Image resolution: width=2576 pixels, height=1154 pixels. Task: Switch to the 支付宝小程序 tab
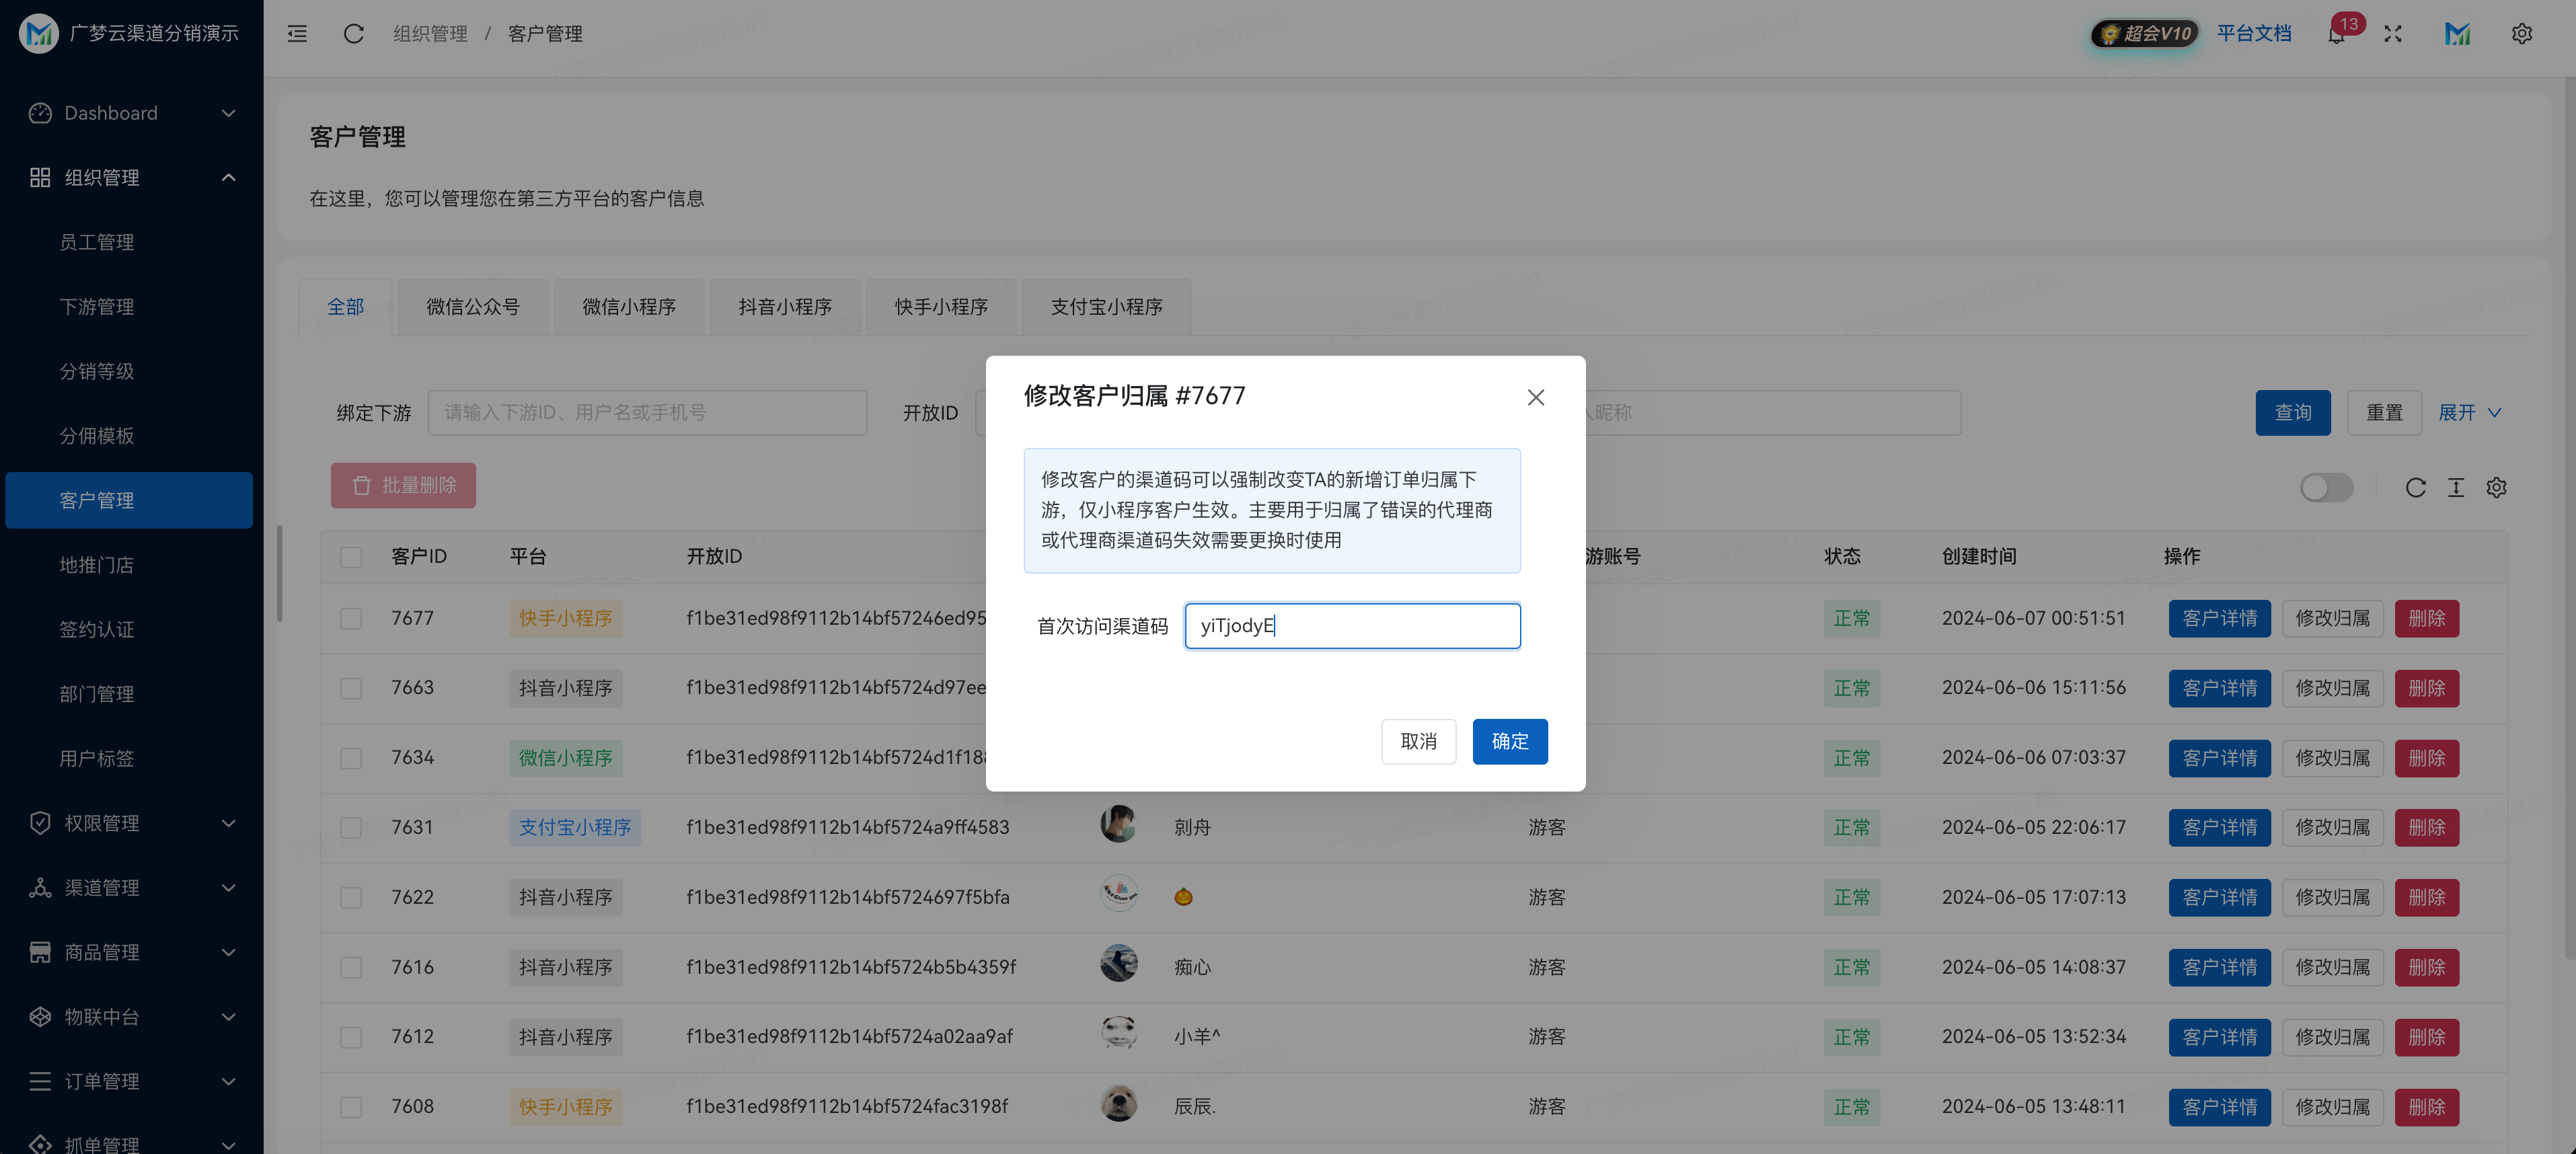click(x=1106, y=307)
